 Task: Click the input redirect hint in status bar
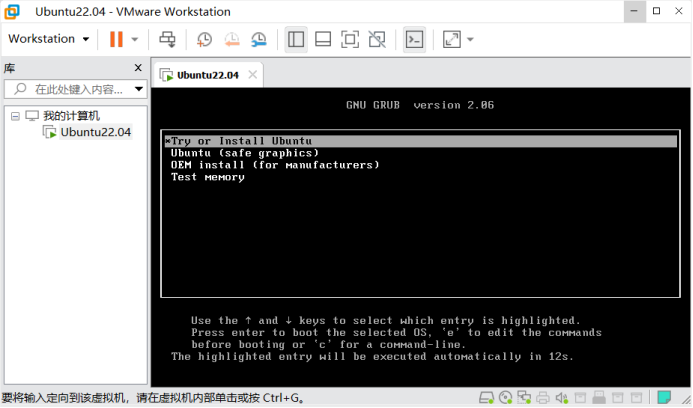(153, 398)
